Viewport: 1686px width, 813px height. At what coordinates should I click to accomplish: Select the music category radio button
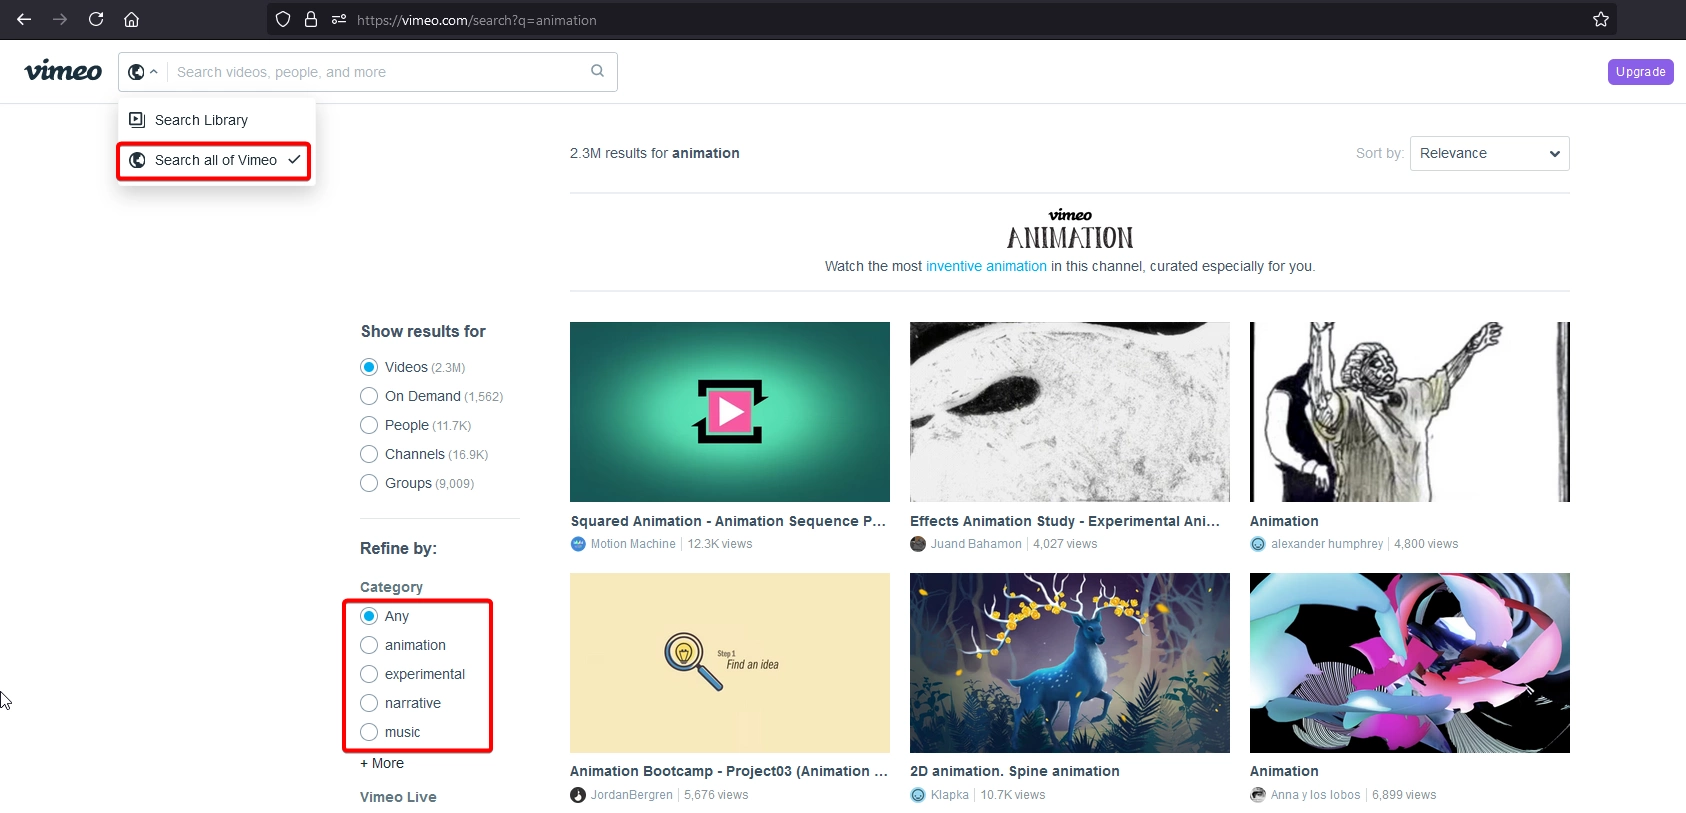[369, 732]
